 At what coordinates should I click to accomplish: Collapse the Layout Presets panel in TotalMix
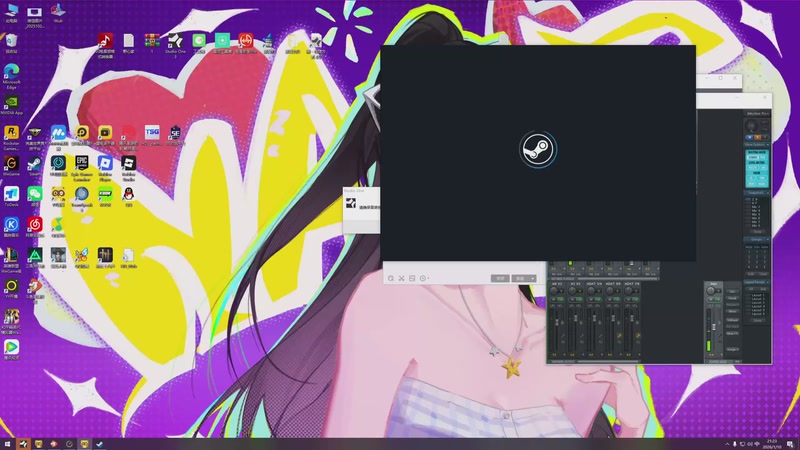[768, 282]
